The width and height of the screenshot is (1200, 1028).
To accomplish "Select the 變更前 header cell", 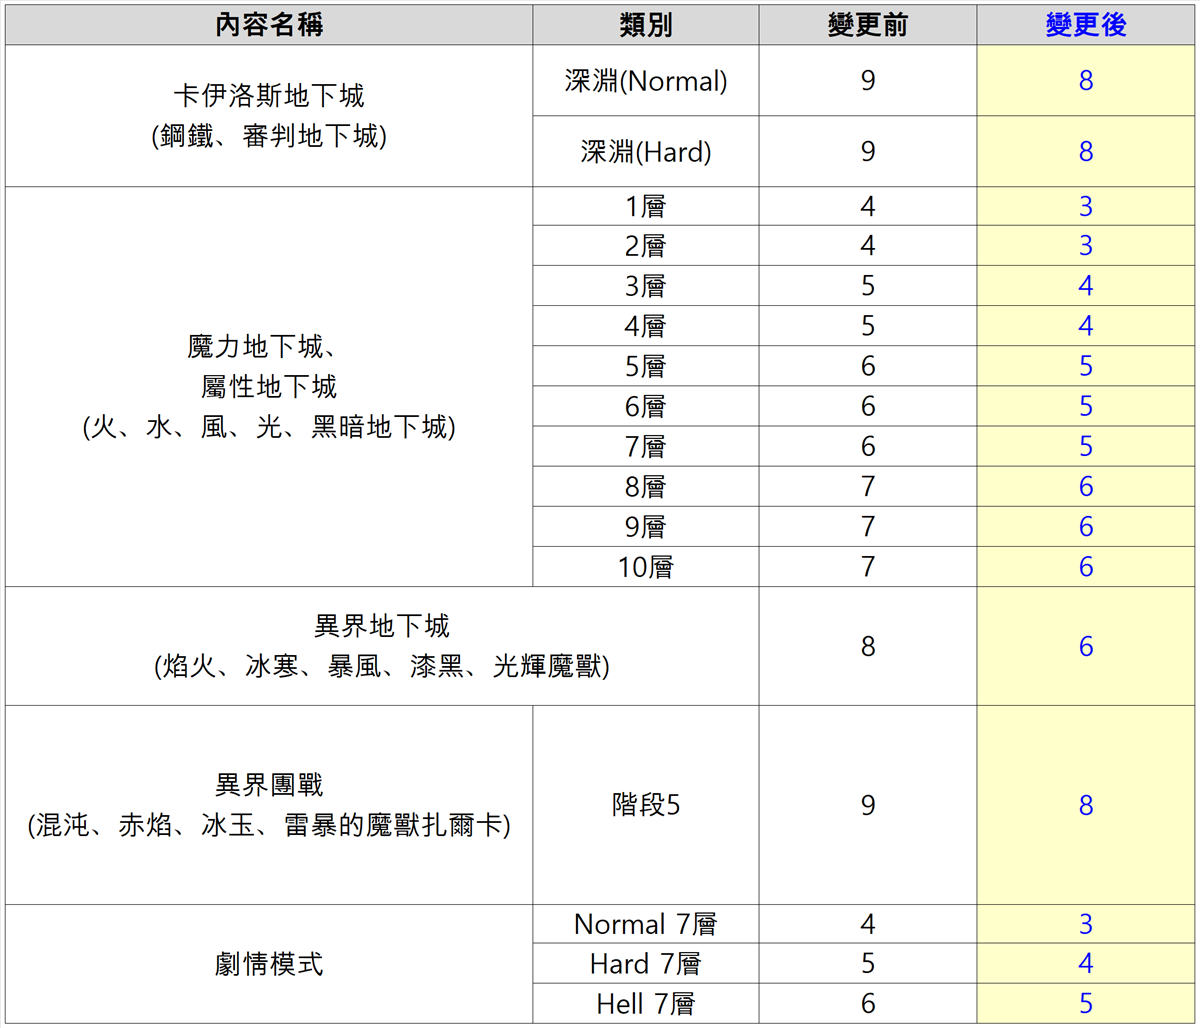I will [867, 25].
